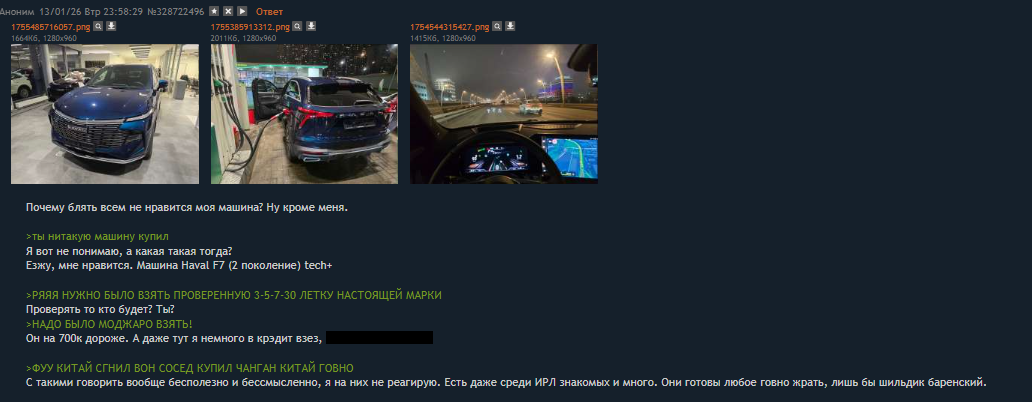Click the Ответ reply link
Viewport: 1032px width, 402px height.
coord(269,12)
